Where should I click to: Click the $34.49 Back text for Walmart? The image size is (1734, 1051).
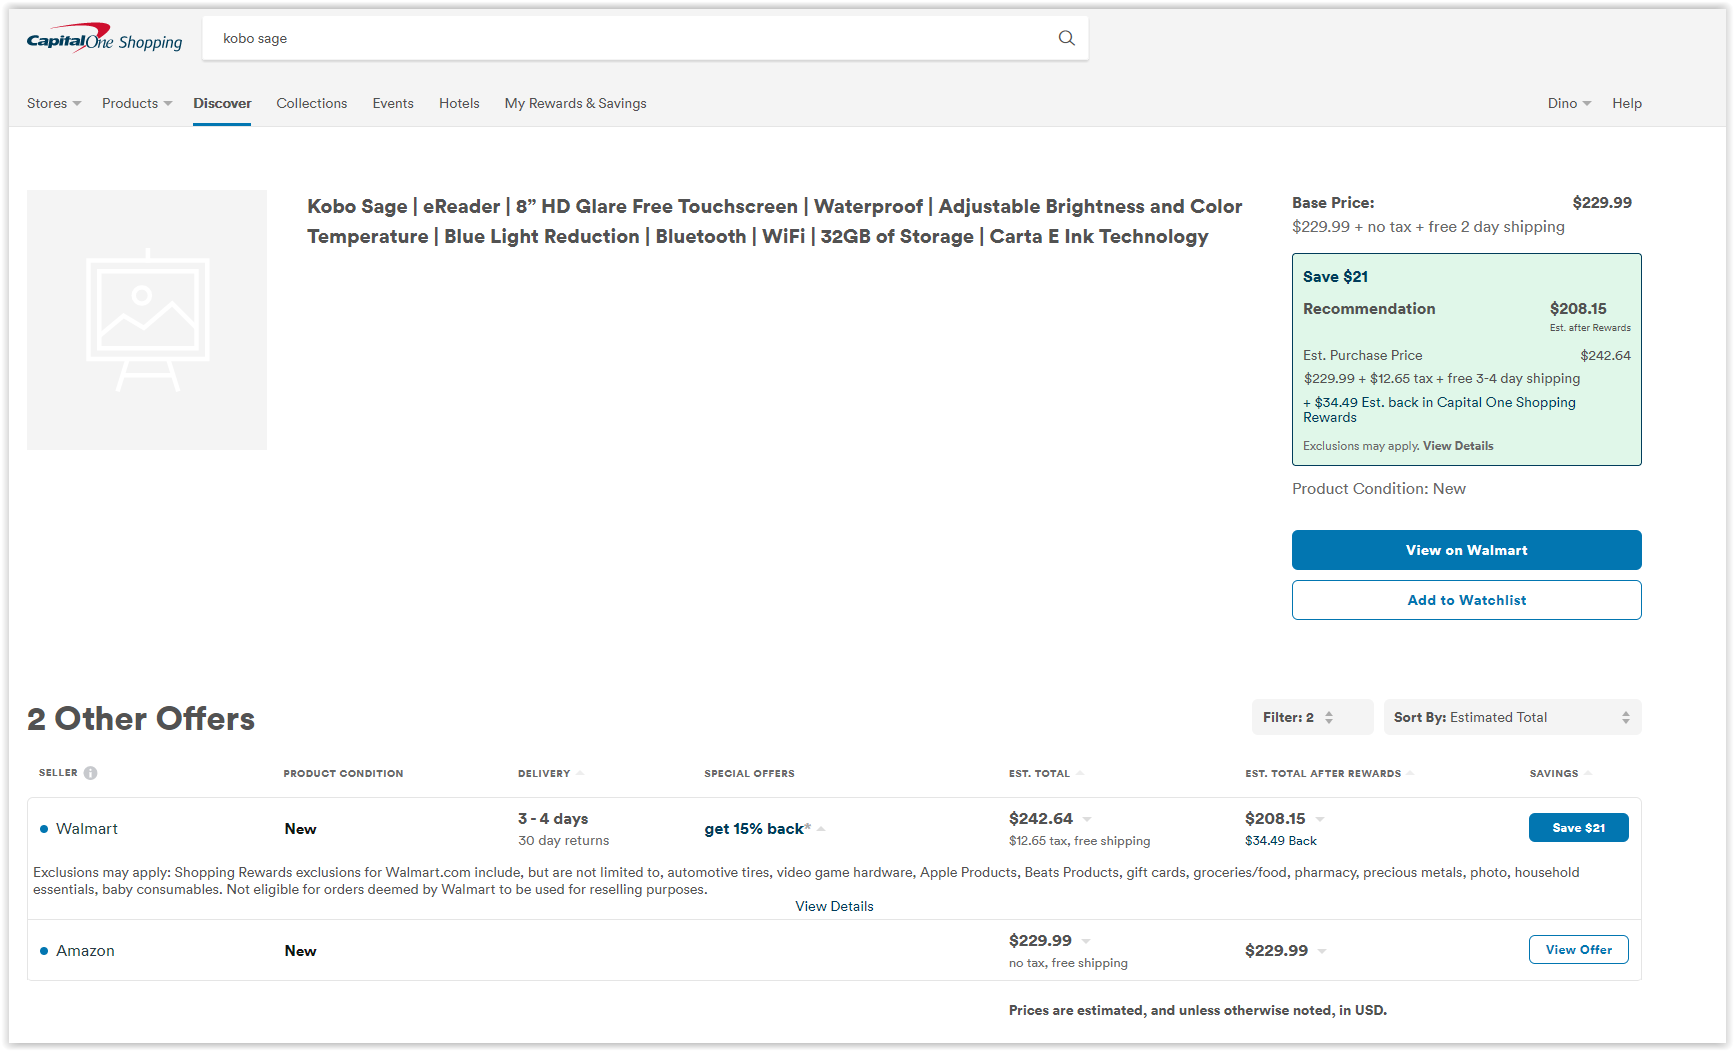tap(1281, 841)
